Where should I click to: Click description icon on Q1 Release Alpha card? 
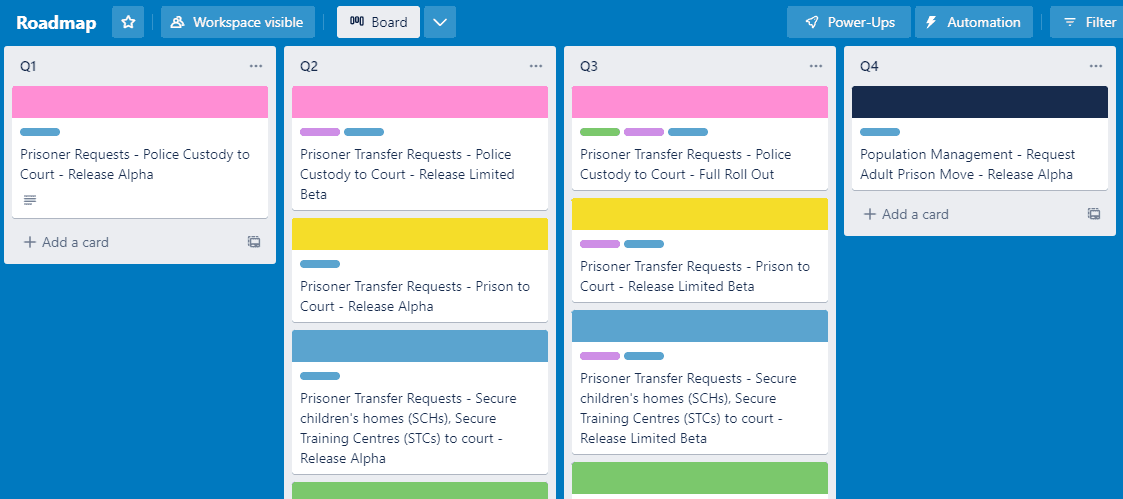pos(30,200)
